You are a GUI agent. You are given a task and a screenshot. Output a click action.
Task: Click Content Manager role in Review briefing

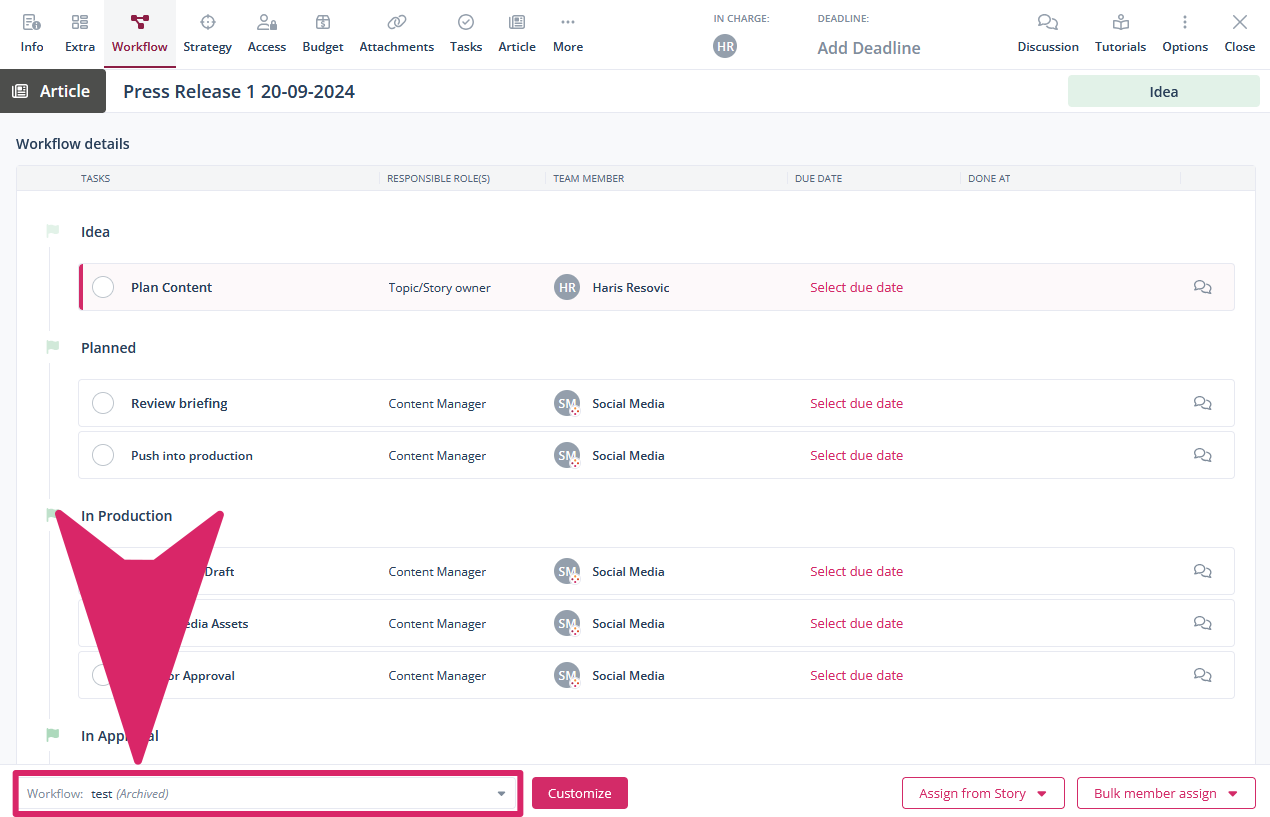point(437,403)
